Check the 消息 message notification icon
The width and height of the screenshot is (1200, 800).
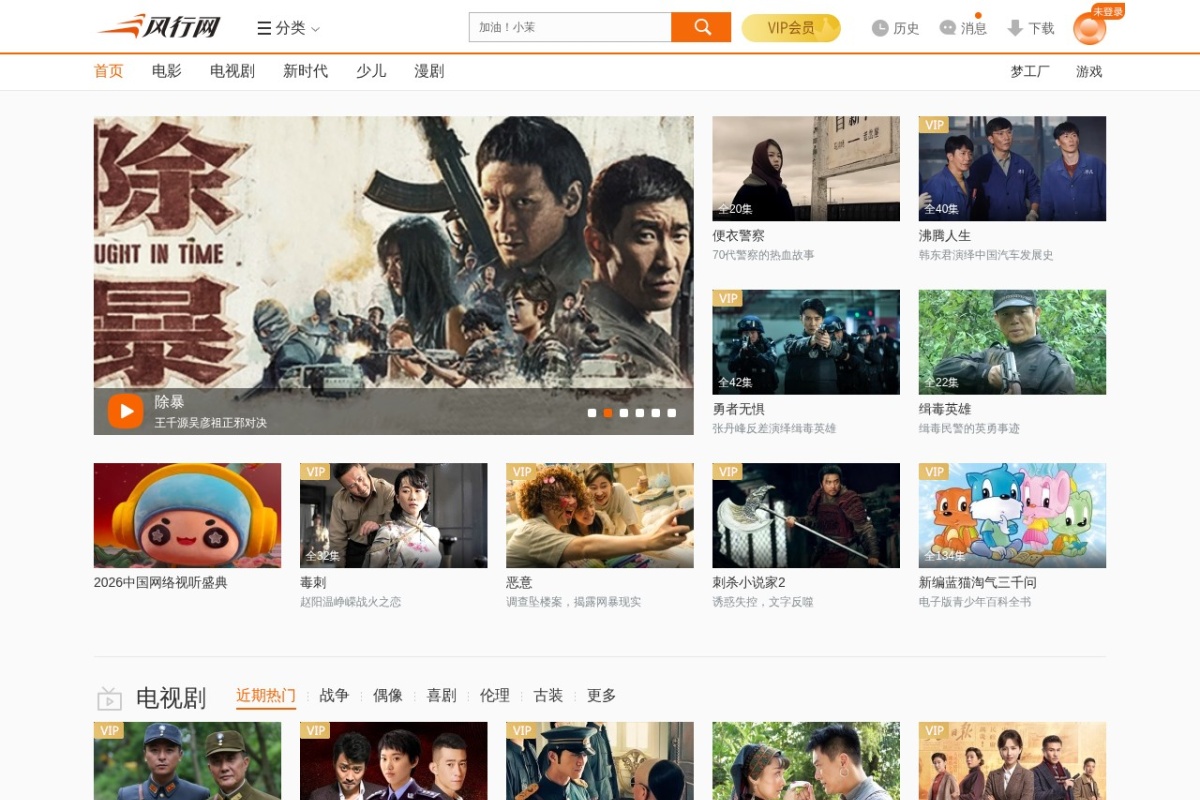click(x=947, y=28)
